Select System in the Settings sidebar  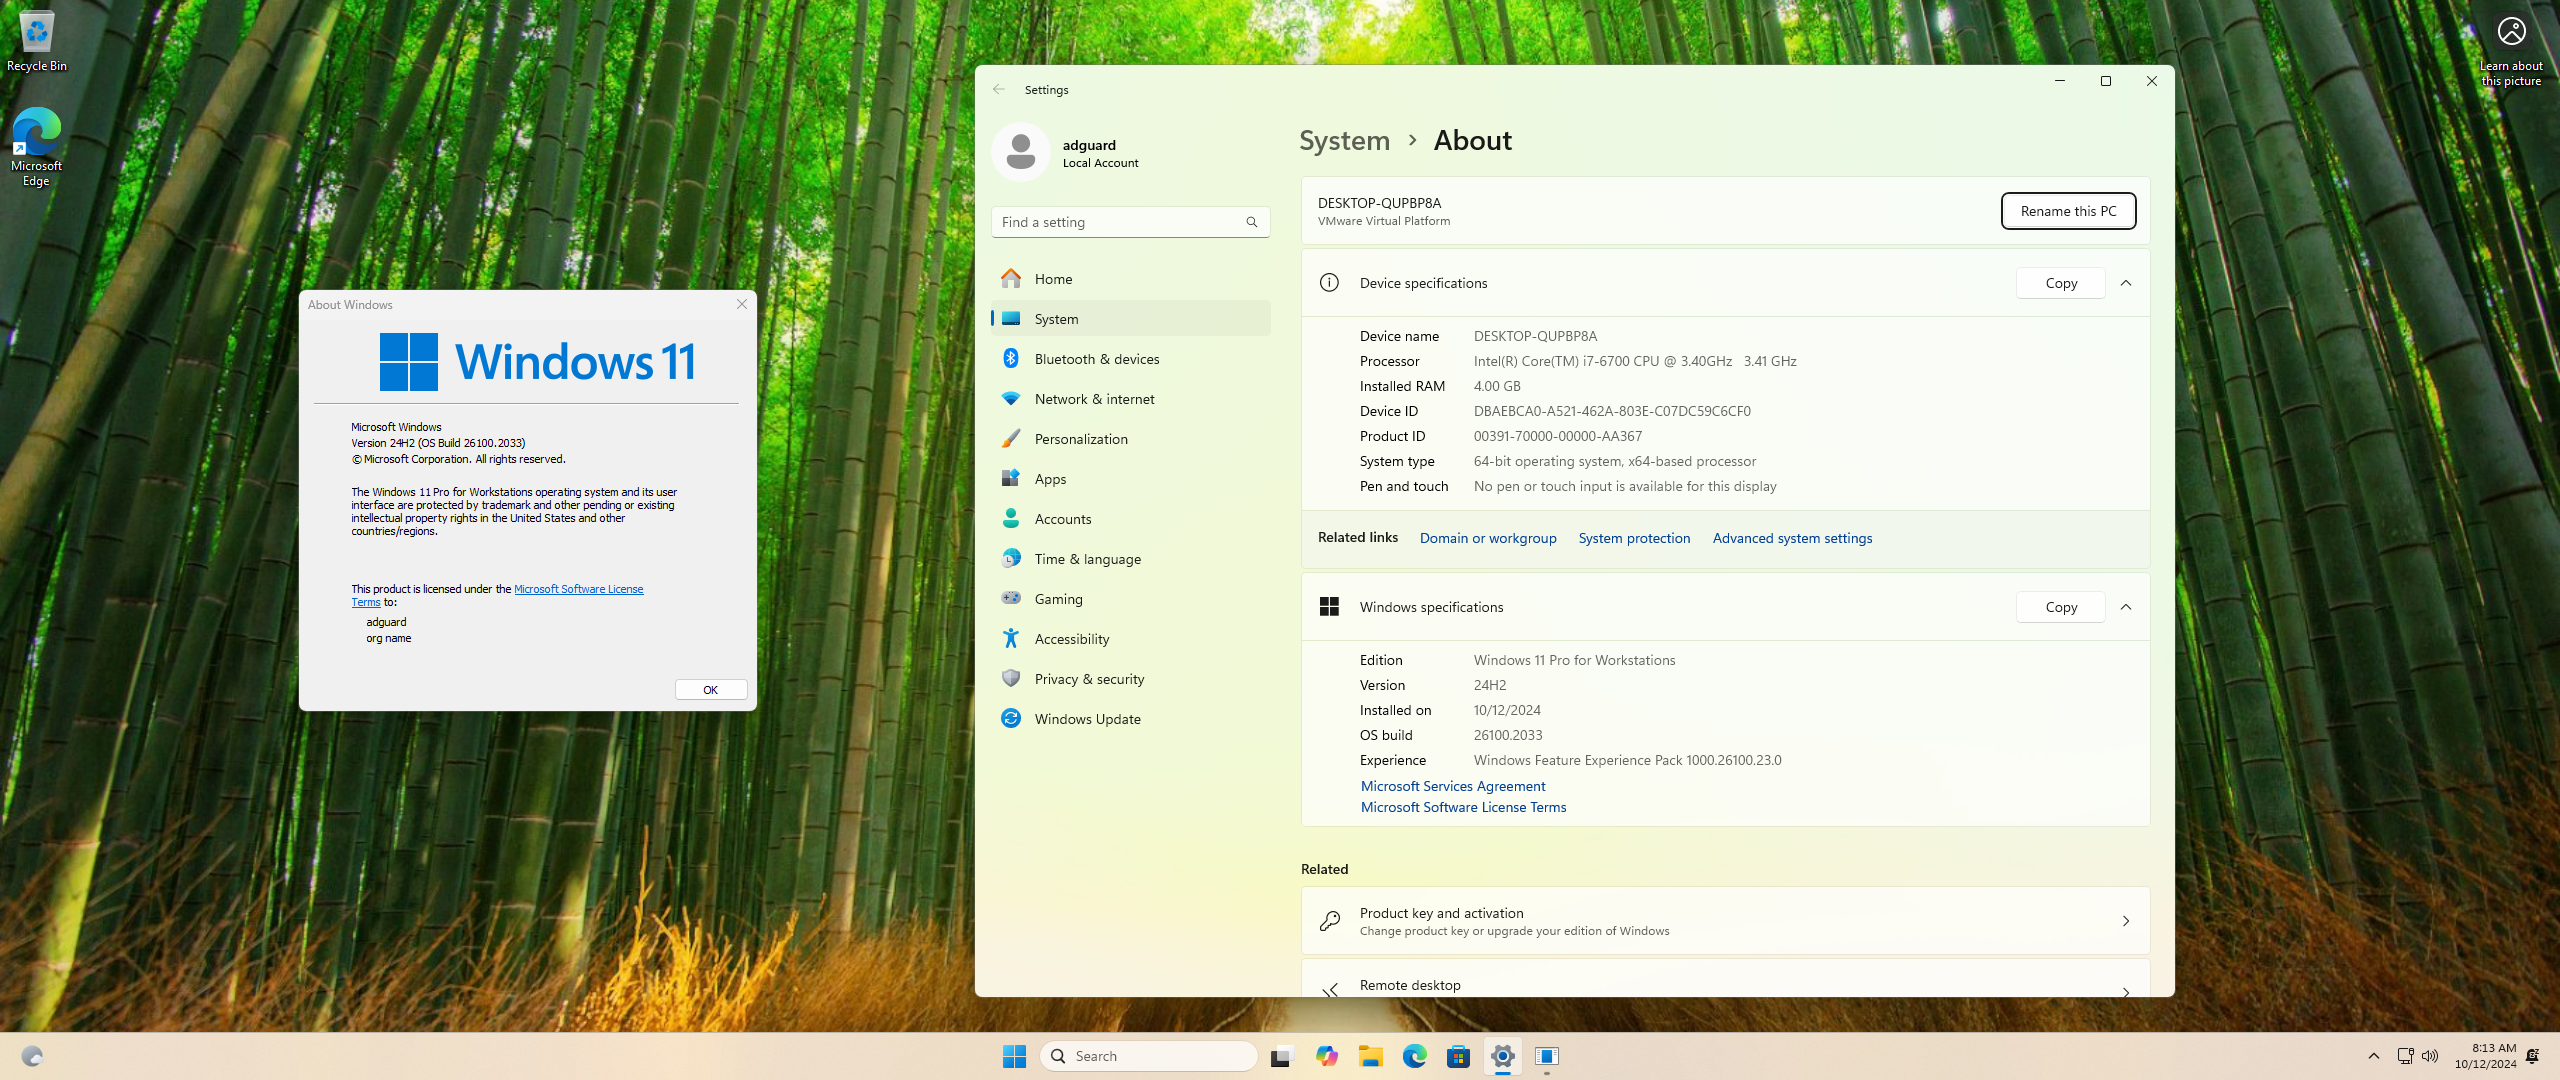[x=1131, y=318]
